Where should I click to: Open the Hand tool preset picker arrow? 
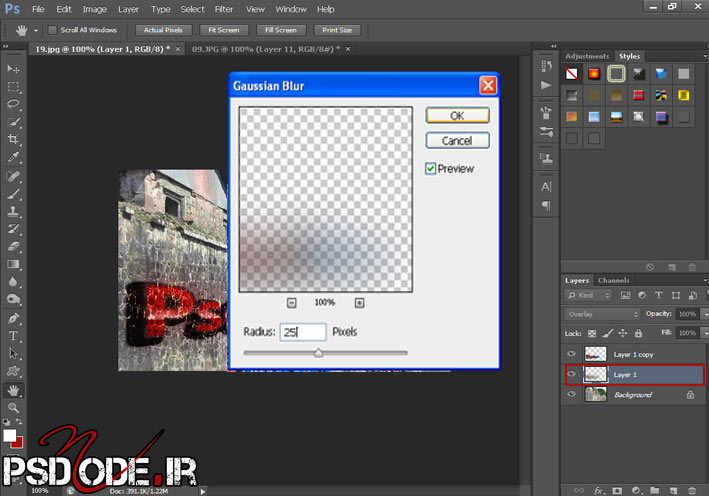36,31
